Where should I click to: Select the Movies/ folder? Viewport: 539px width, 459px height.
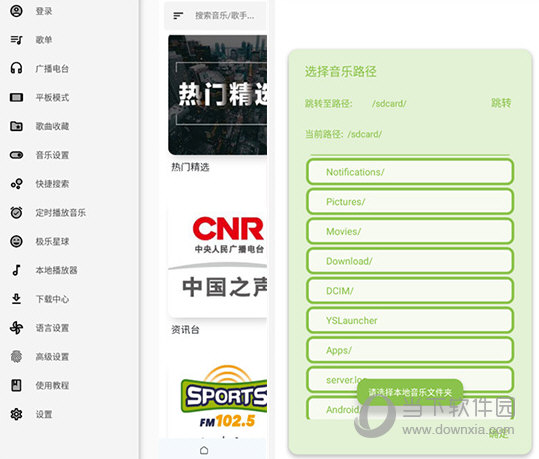point(410,231)
